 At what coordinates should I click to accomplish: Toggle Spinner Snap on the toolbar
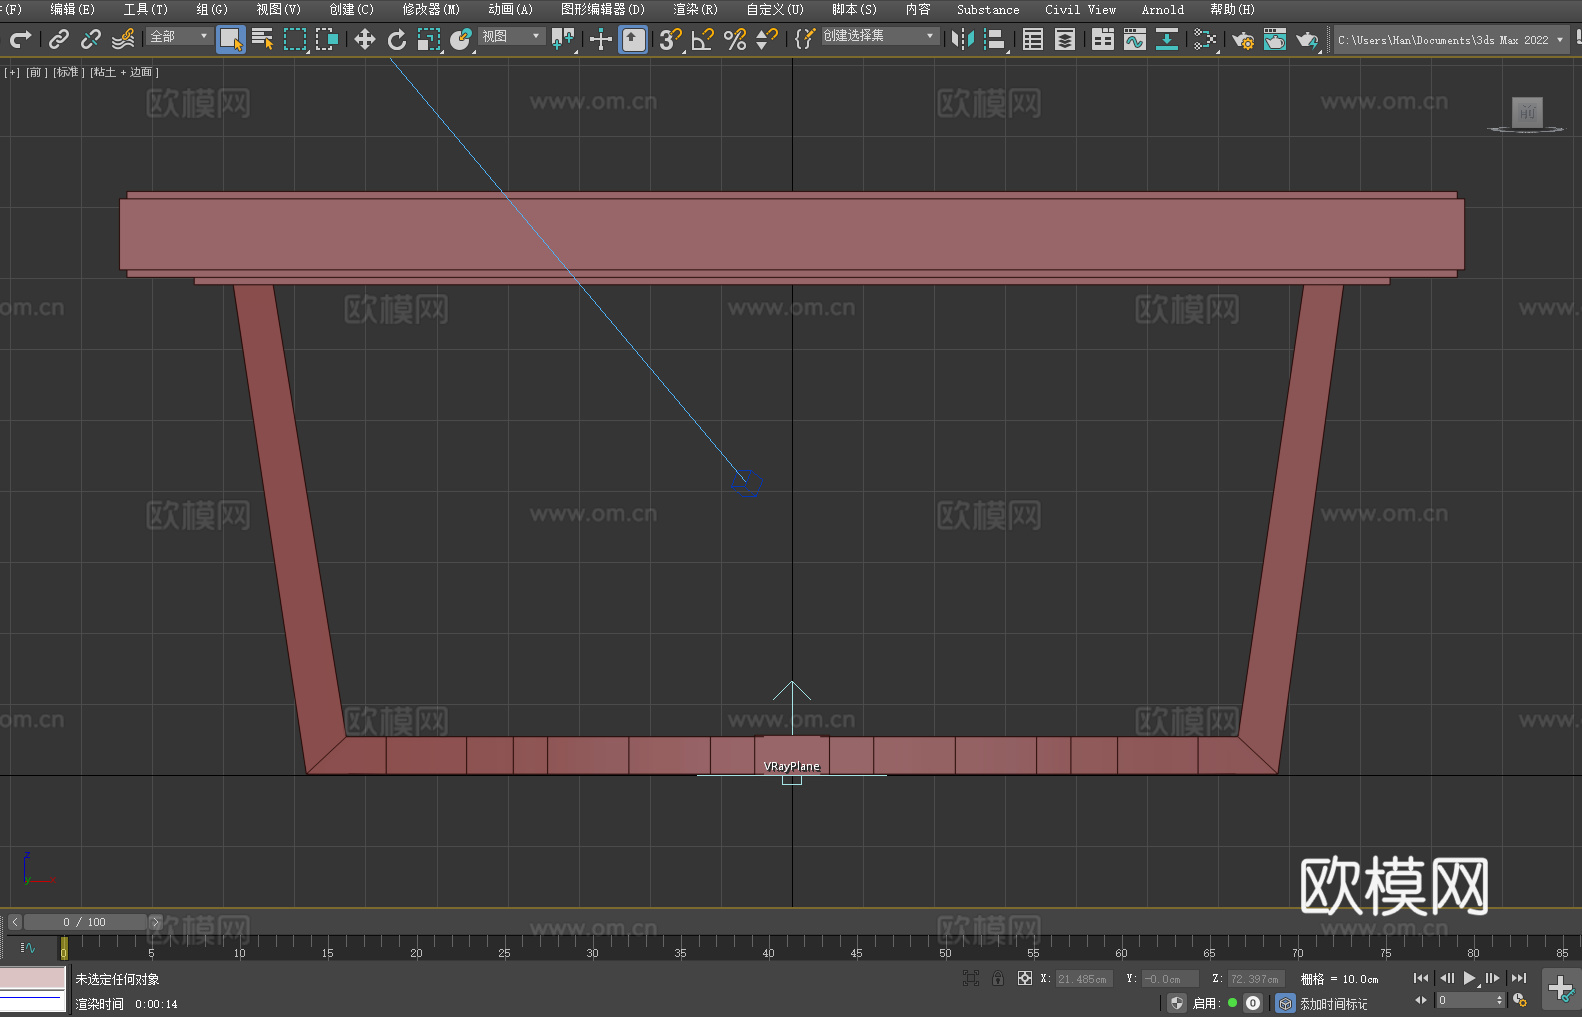tap(767, 39)
